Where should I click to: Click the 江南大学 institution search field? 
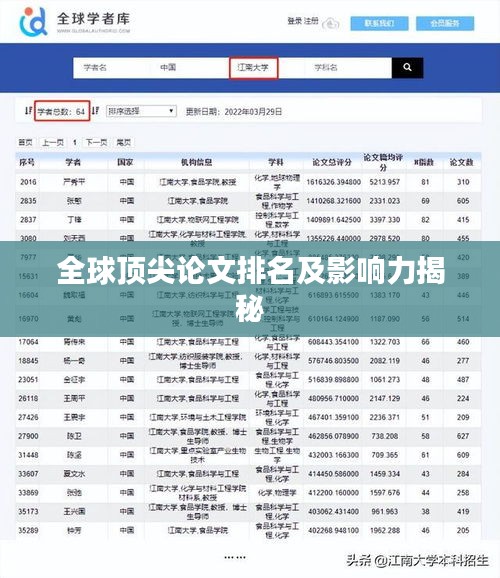pos(253,67)
